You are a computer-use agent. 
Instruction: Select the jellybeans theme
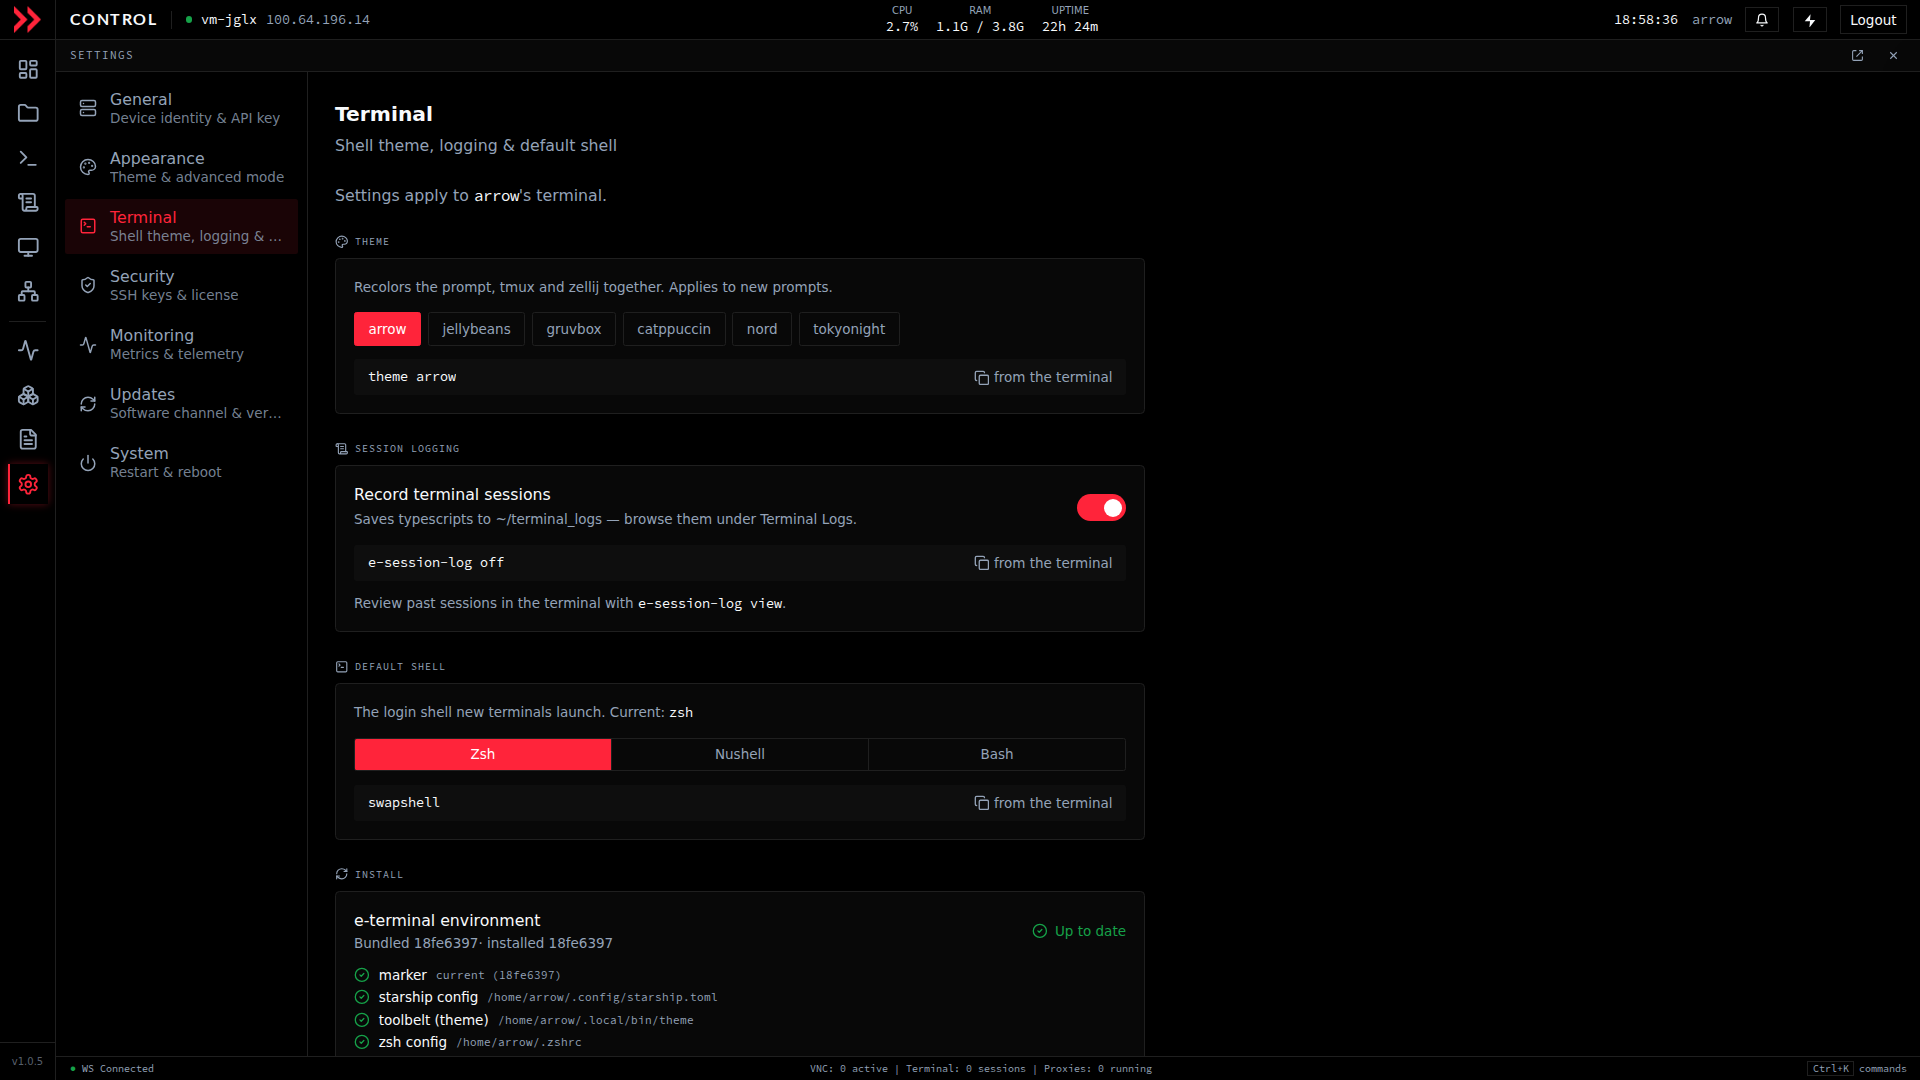(x=476, y=329)
